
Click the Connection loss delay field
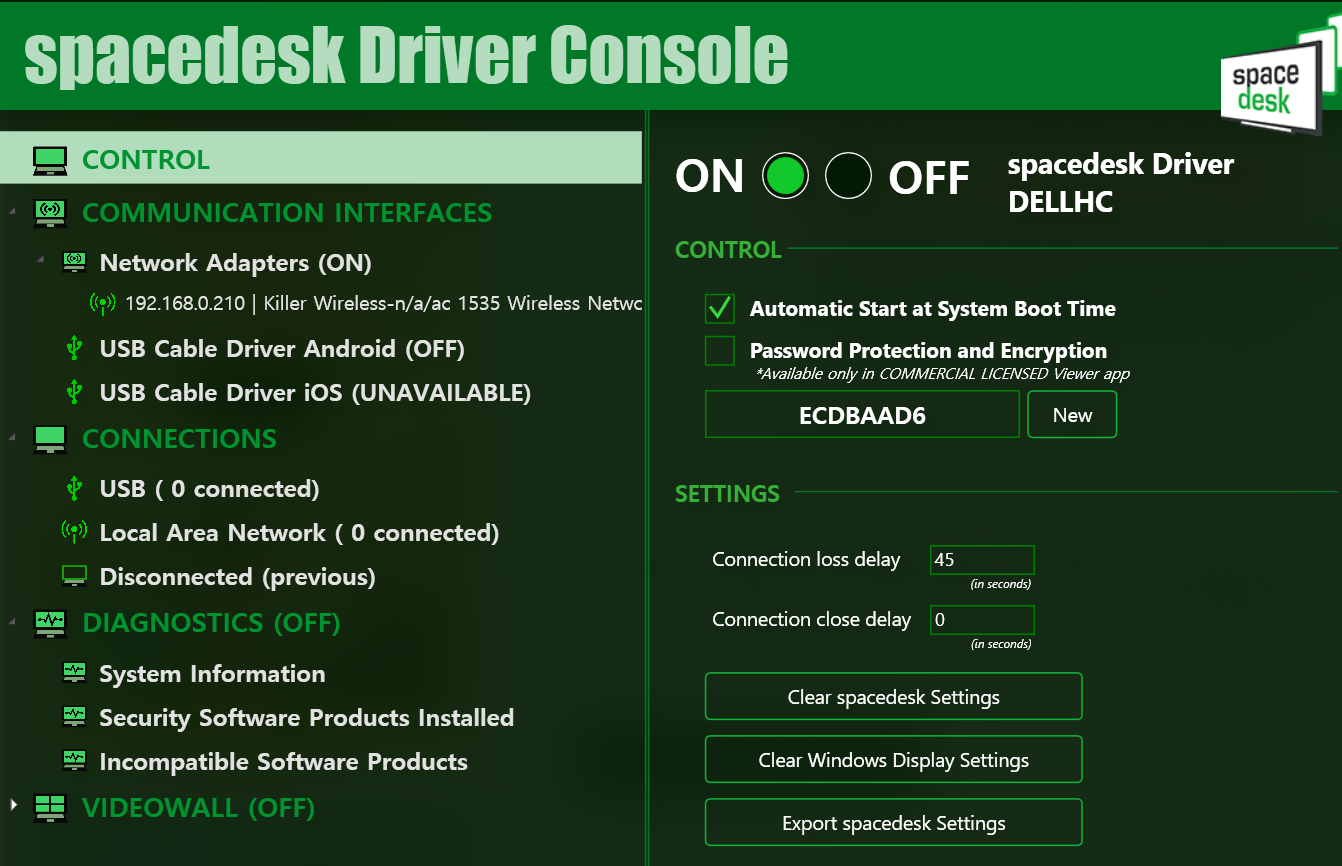(x=982, y=560)
